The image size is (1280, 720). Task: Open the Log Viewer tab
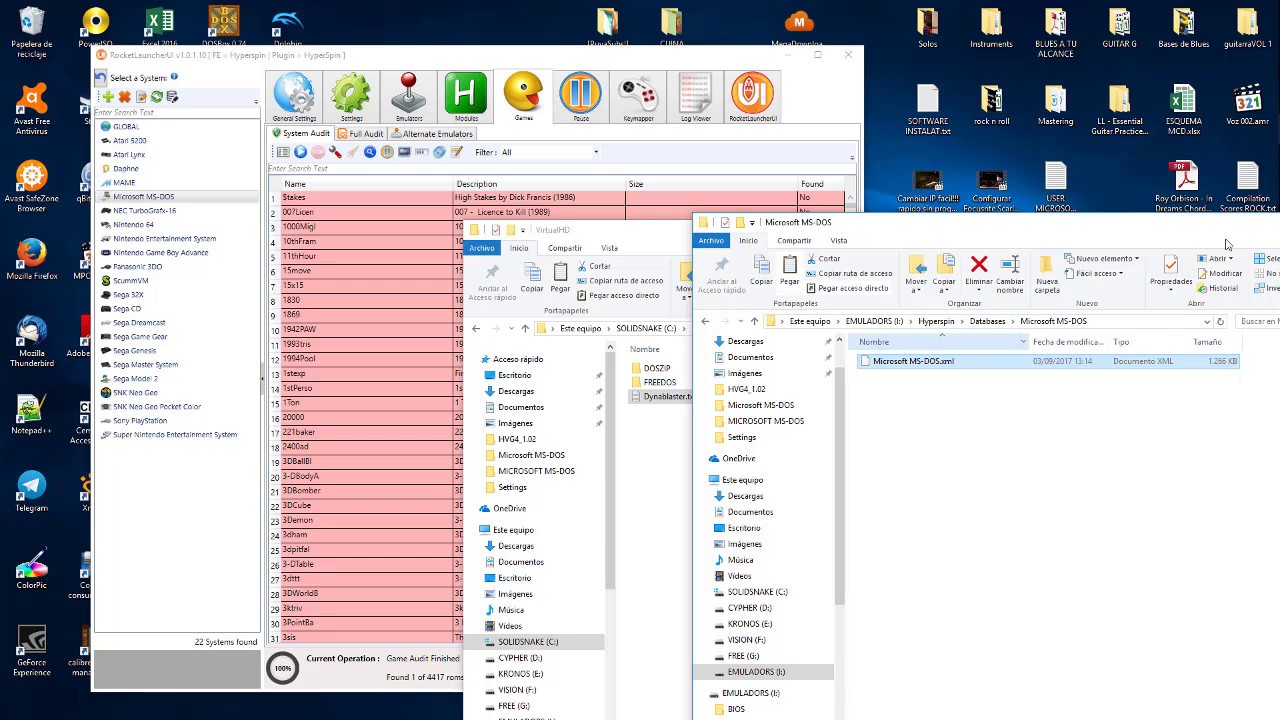(695, 97)
